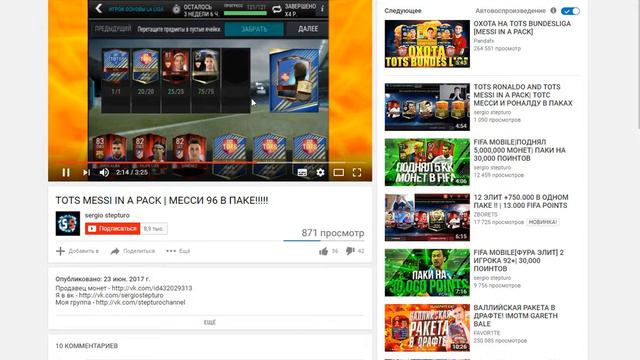Click the 8,9 тыс. subscriber count

[153, 229]
